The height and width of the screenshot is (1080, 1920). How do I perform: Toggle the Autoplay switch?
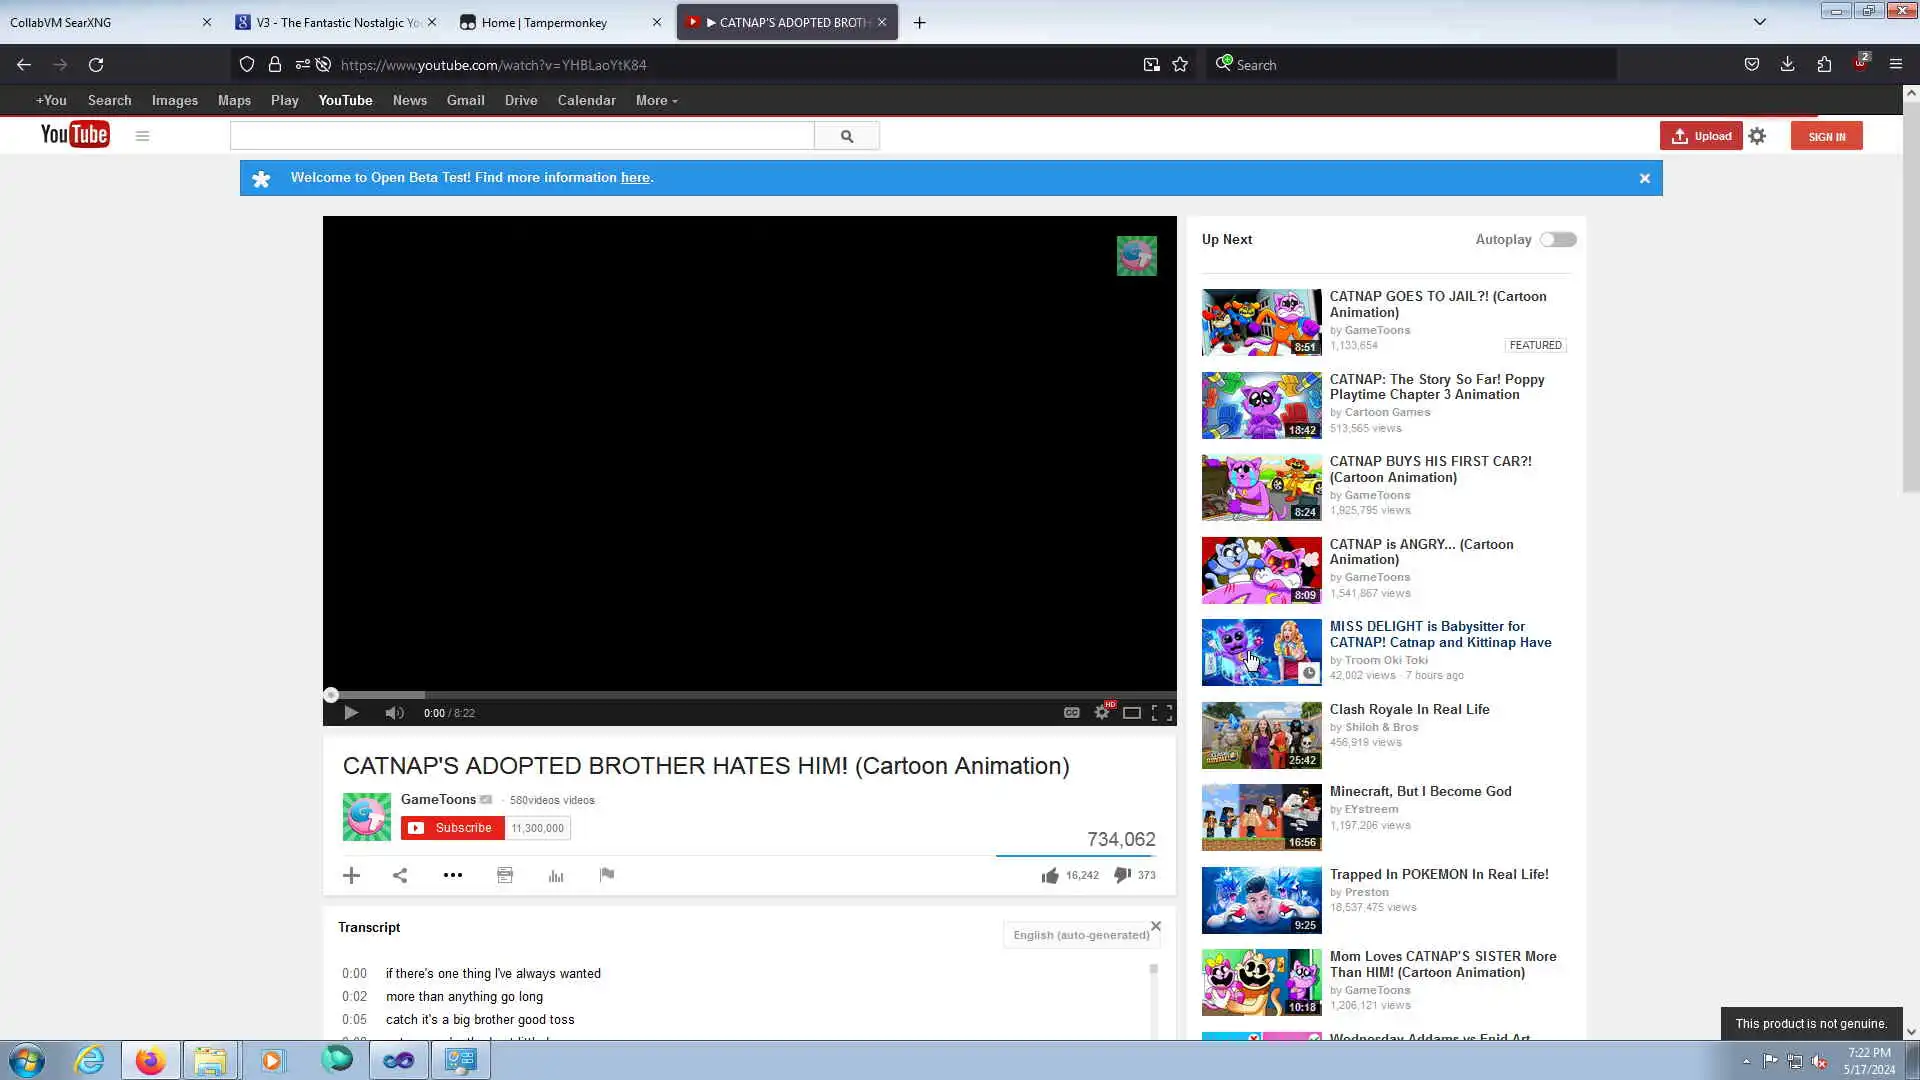coord(1557,240)
